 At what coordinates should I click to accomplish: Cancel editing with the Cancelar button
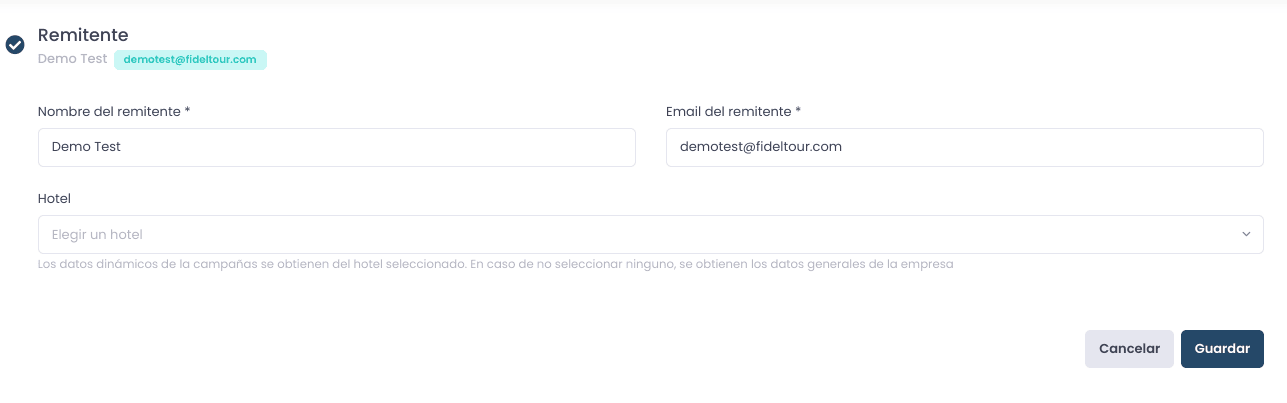[1129, 349]
